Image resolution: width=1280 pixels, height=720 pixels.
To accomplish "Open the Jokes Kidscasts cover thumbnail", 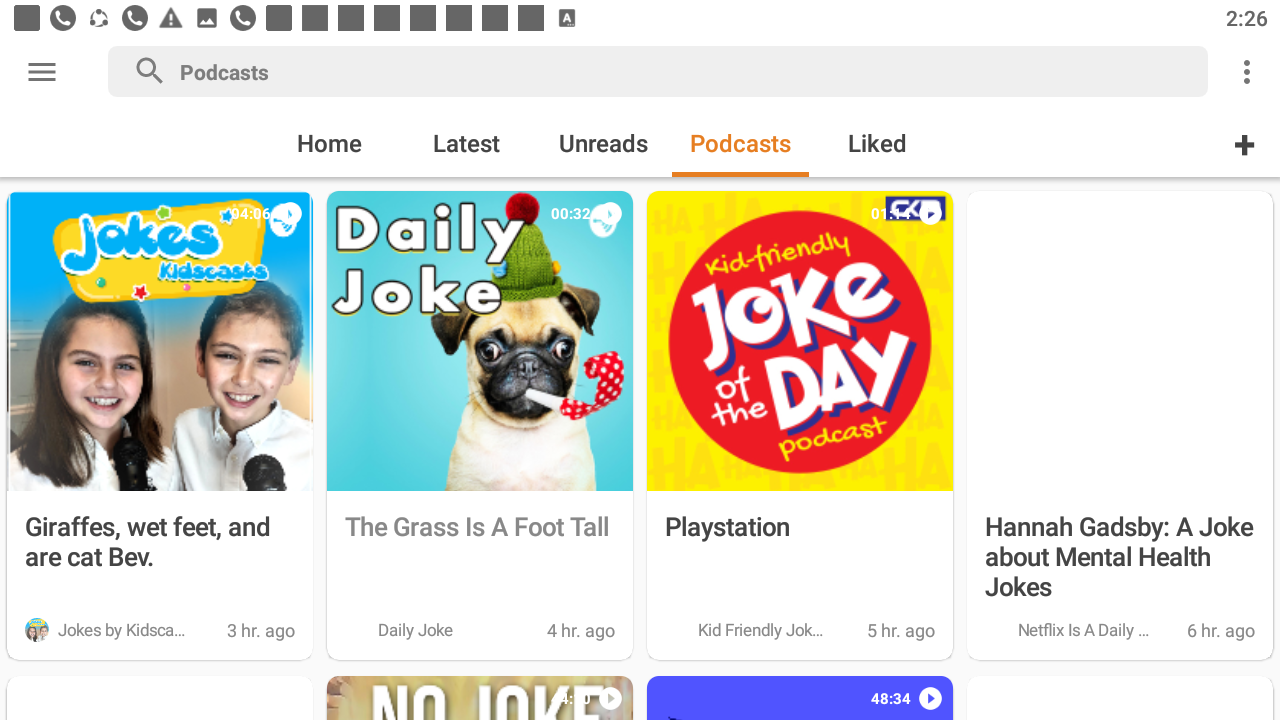I will [x=160, y=341].
